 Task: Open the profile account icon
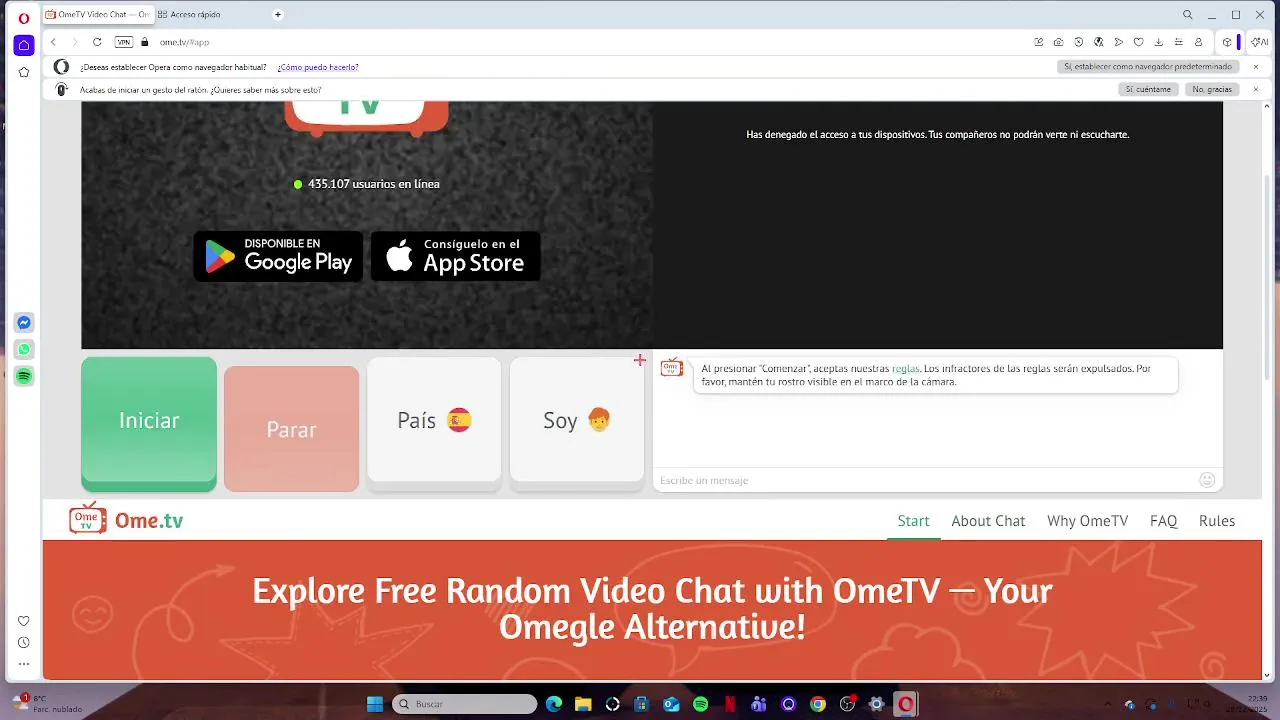1198,42
